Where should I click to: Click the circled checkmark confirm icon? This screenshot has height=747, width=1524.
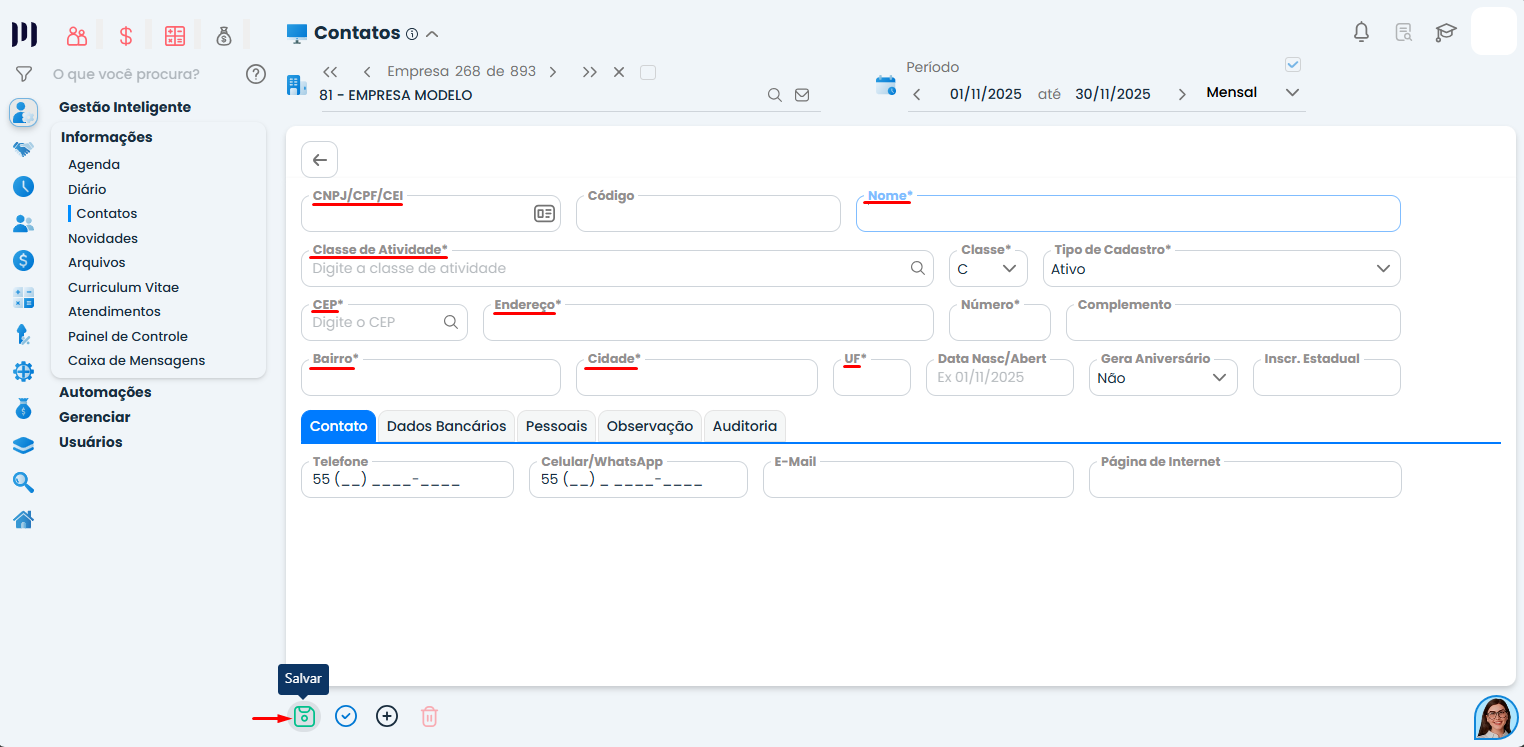[x=346, y=716]
